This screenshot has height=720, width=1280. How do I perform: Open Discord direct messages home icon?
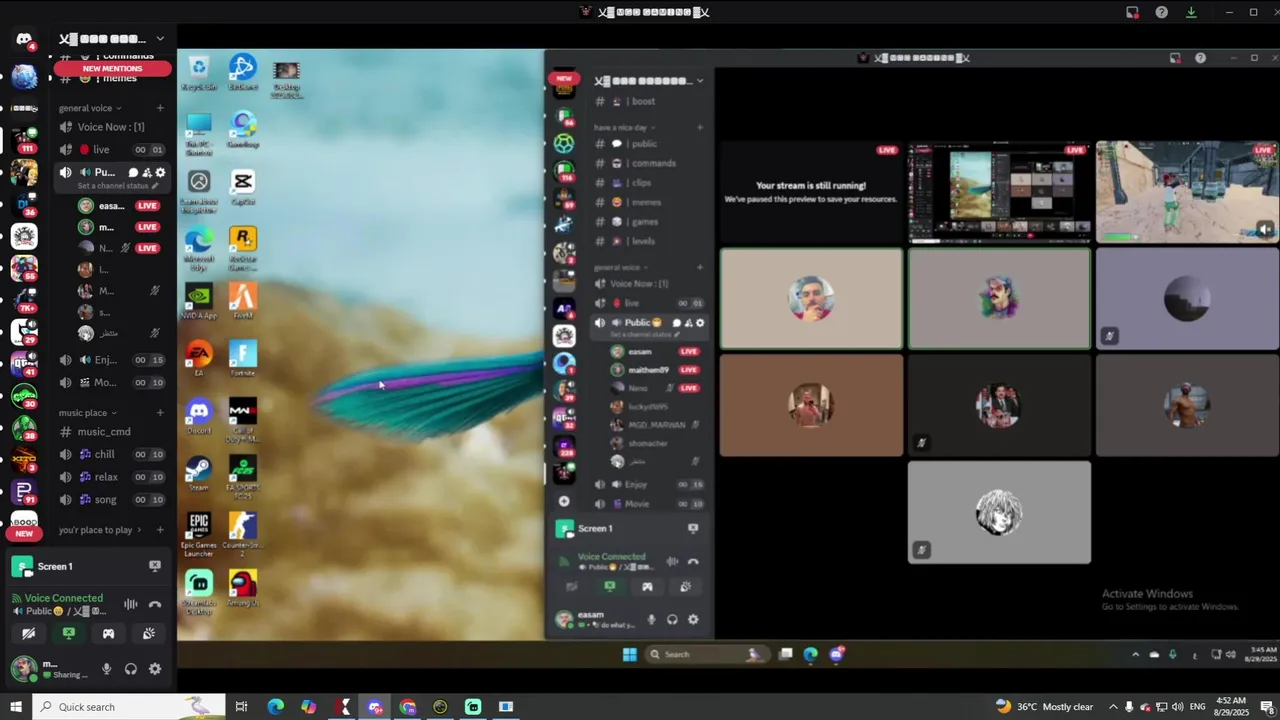[x=24, y=39]
